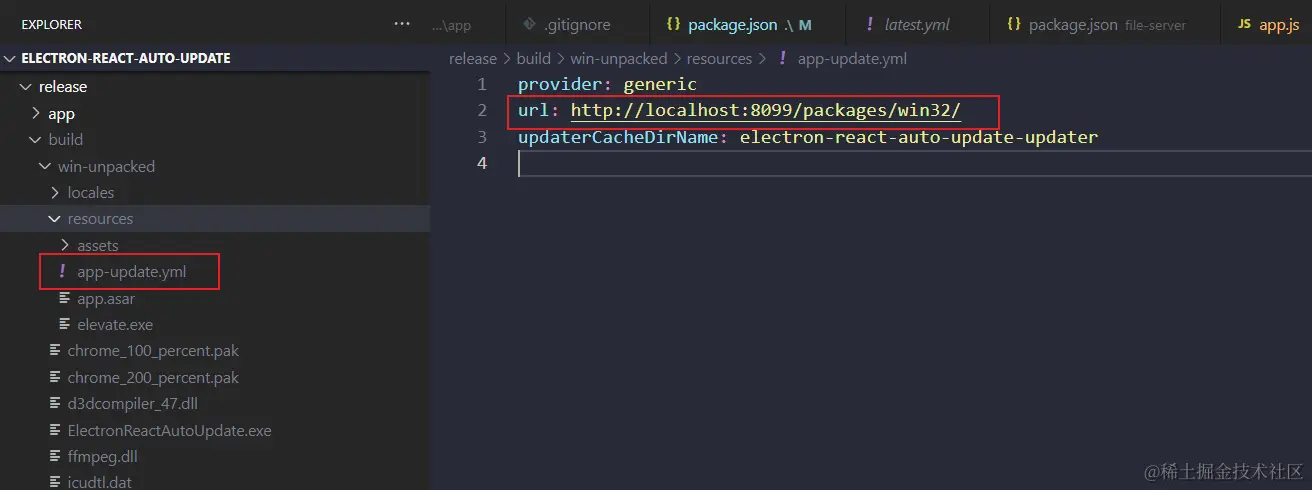Select app.asar file in explorer

coord(105,298)
